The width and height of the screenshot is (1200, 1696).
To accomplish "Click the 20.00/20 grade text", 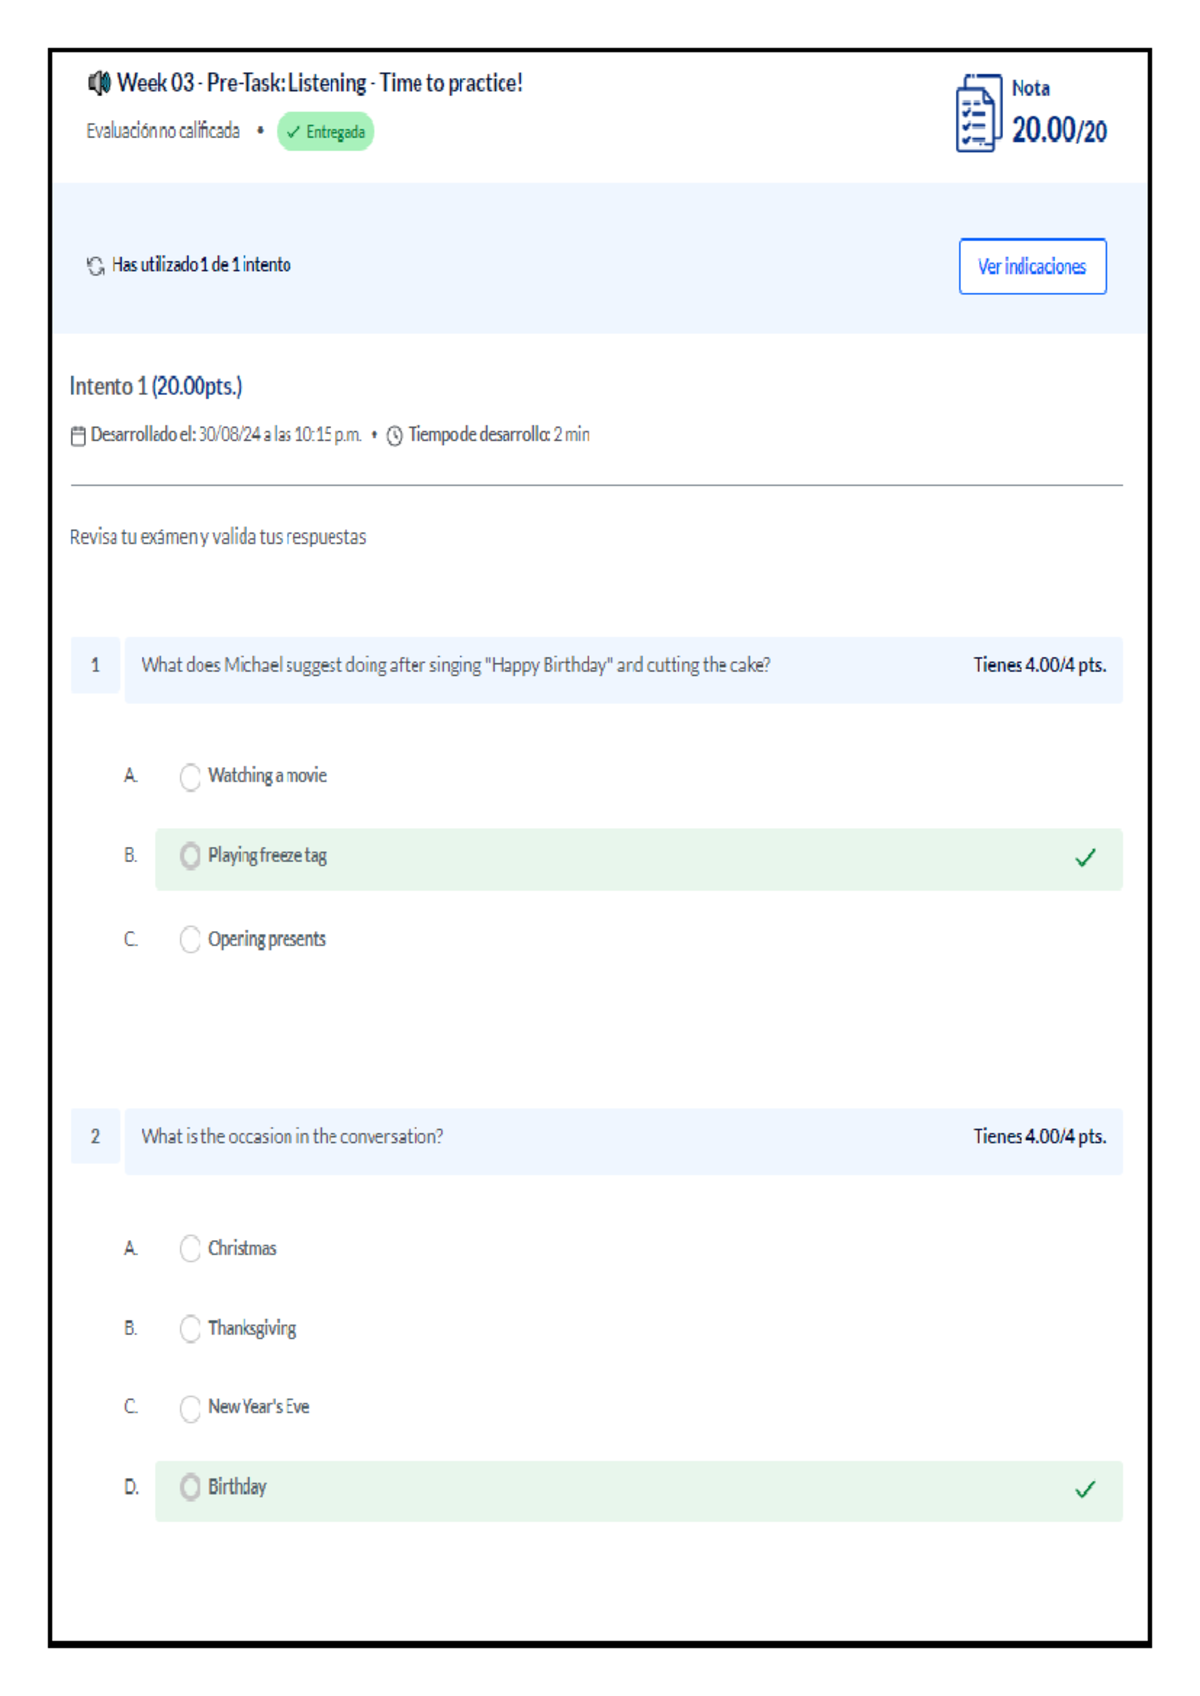I will click(1058, 129).
